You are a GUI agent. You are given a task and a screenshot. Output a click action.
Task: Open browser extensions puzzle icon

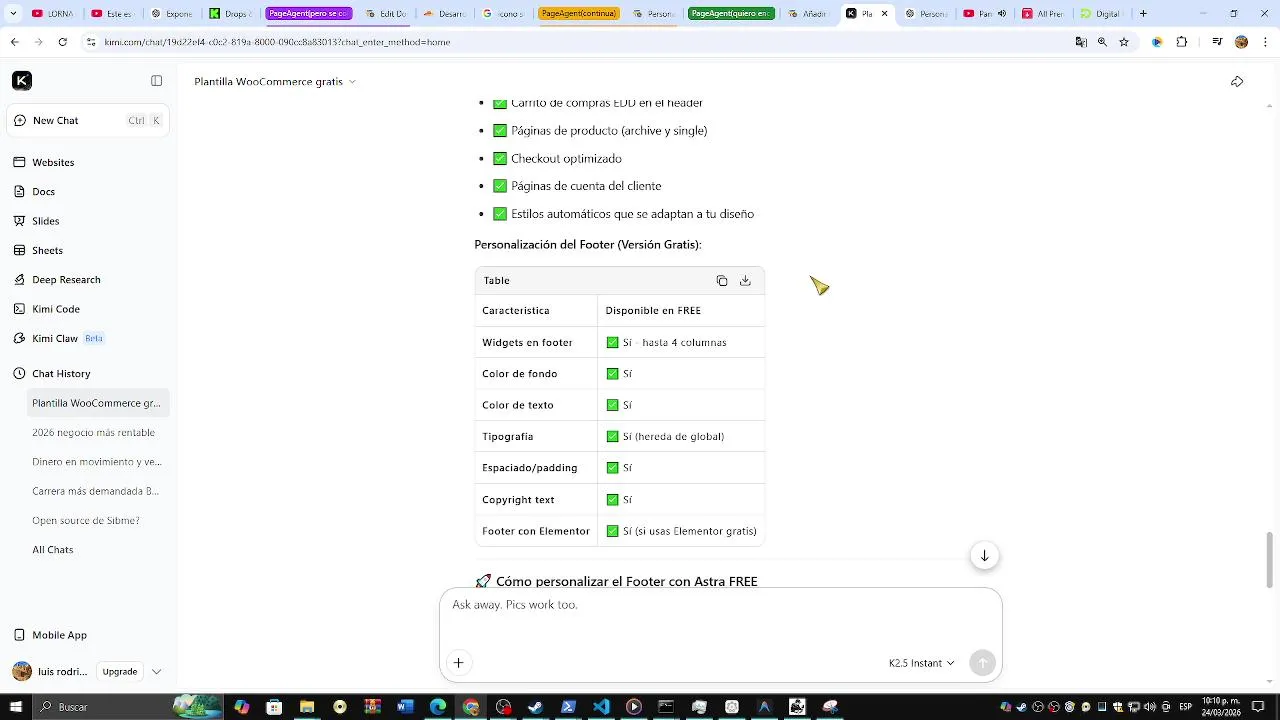pos(1182,42)
